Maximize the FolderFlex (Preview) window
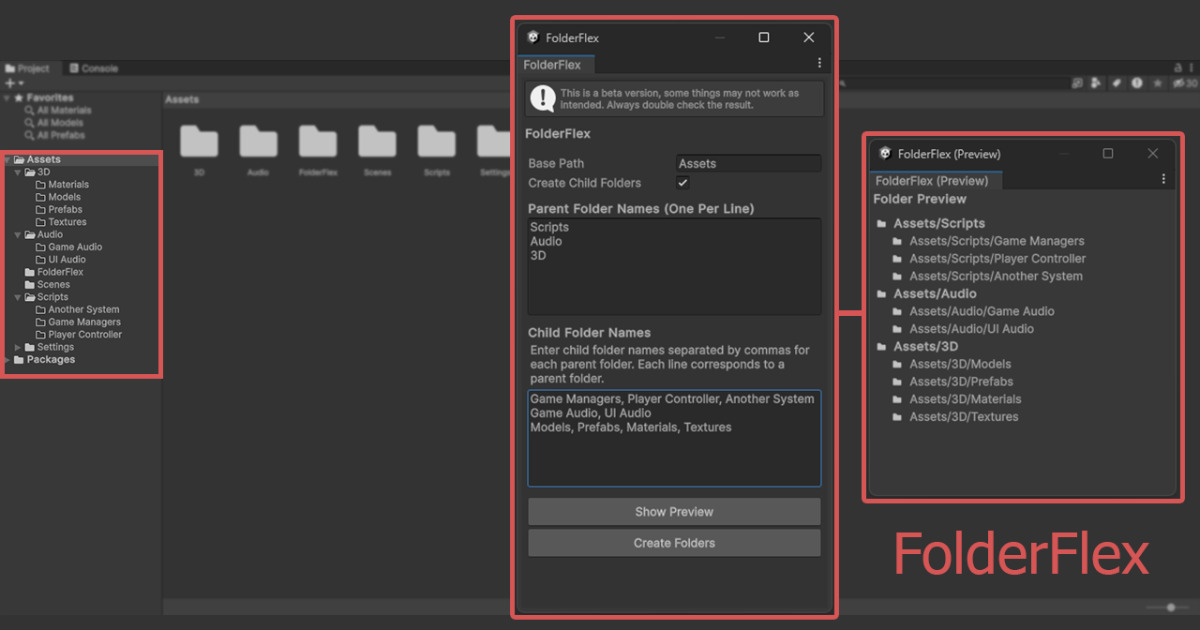Image resolution: width=1200 pixels, height=630 pixels. coord(1108,153)
